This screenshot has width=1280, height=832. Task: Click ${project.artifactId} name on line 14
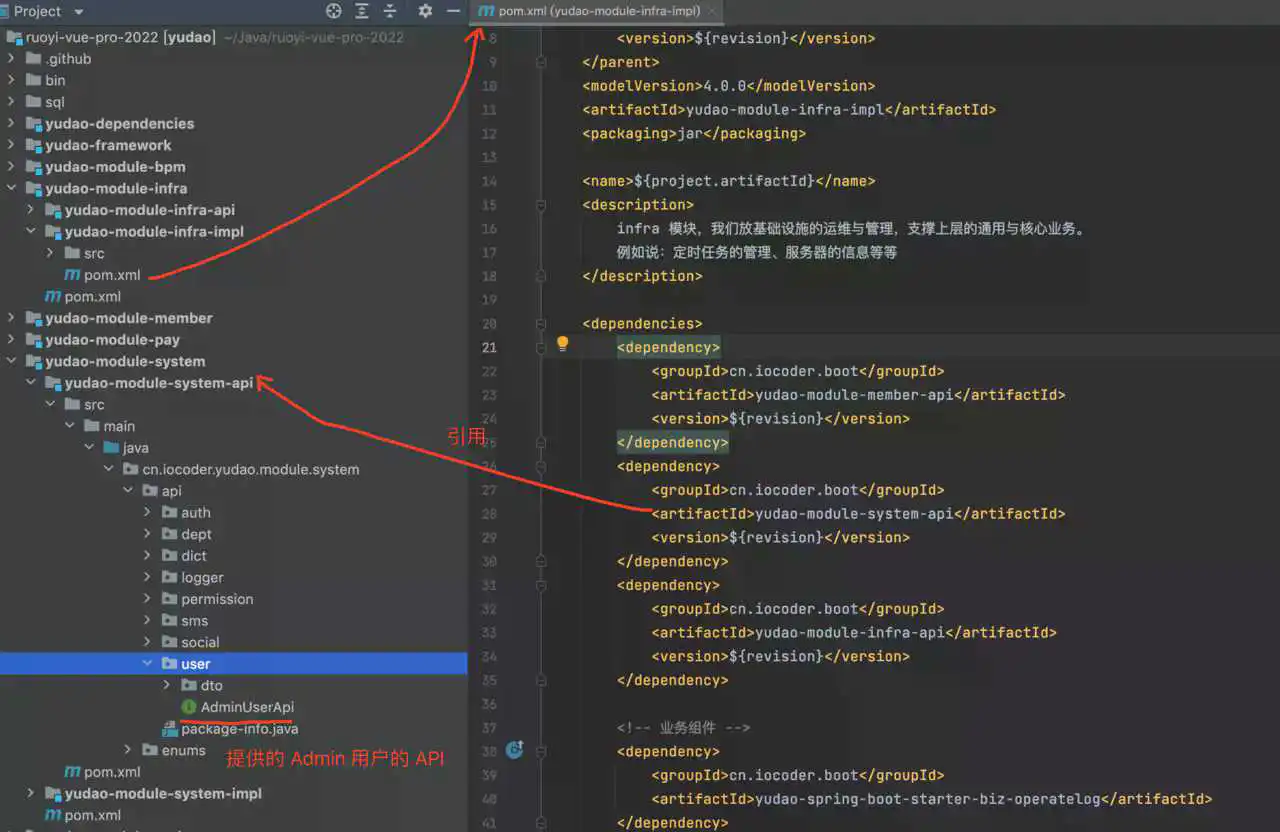(x=725, y=181)
